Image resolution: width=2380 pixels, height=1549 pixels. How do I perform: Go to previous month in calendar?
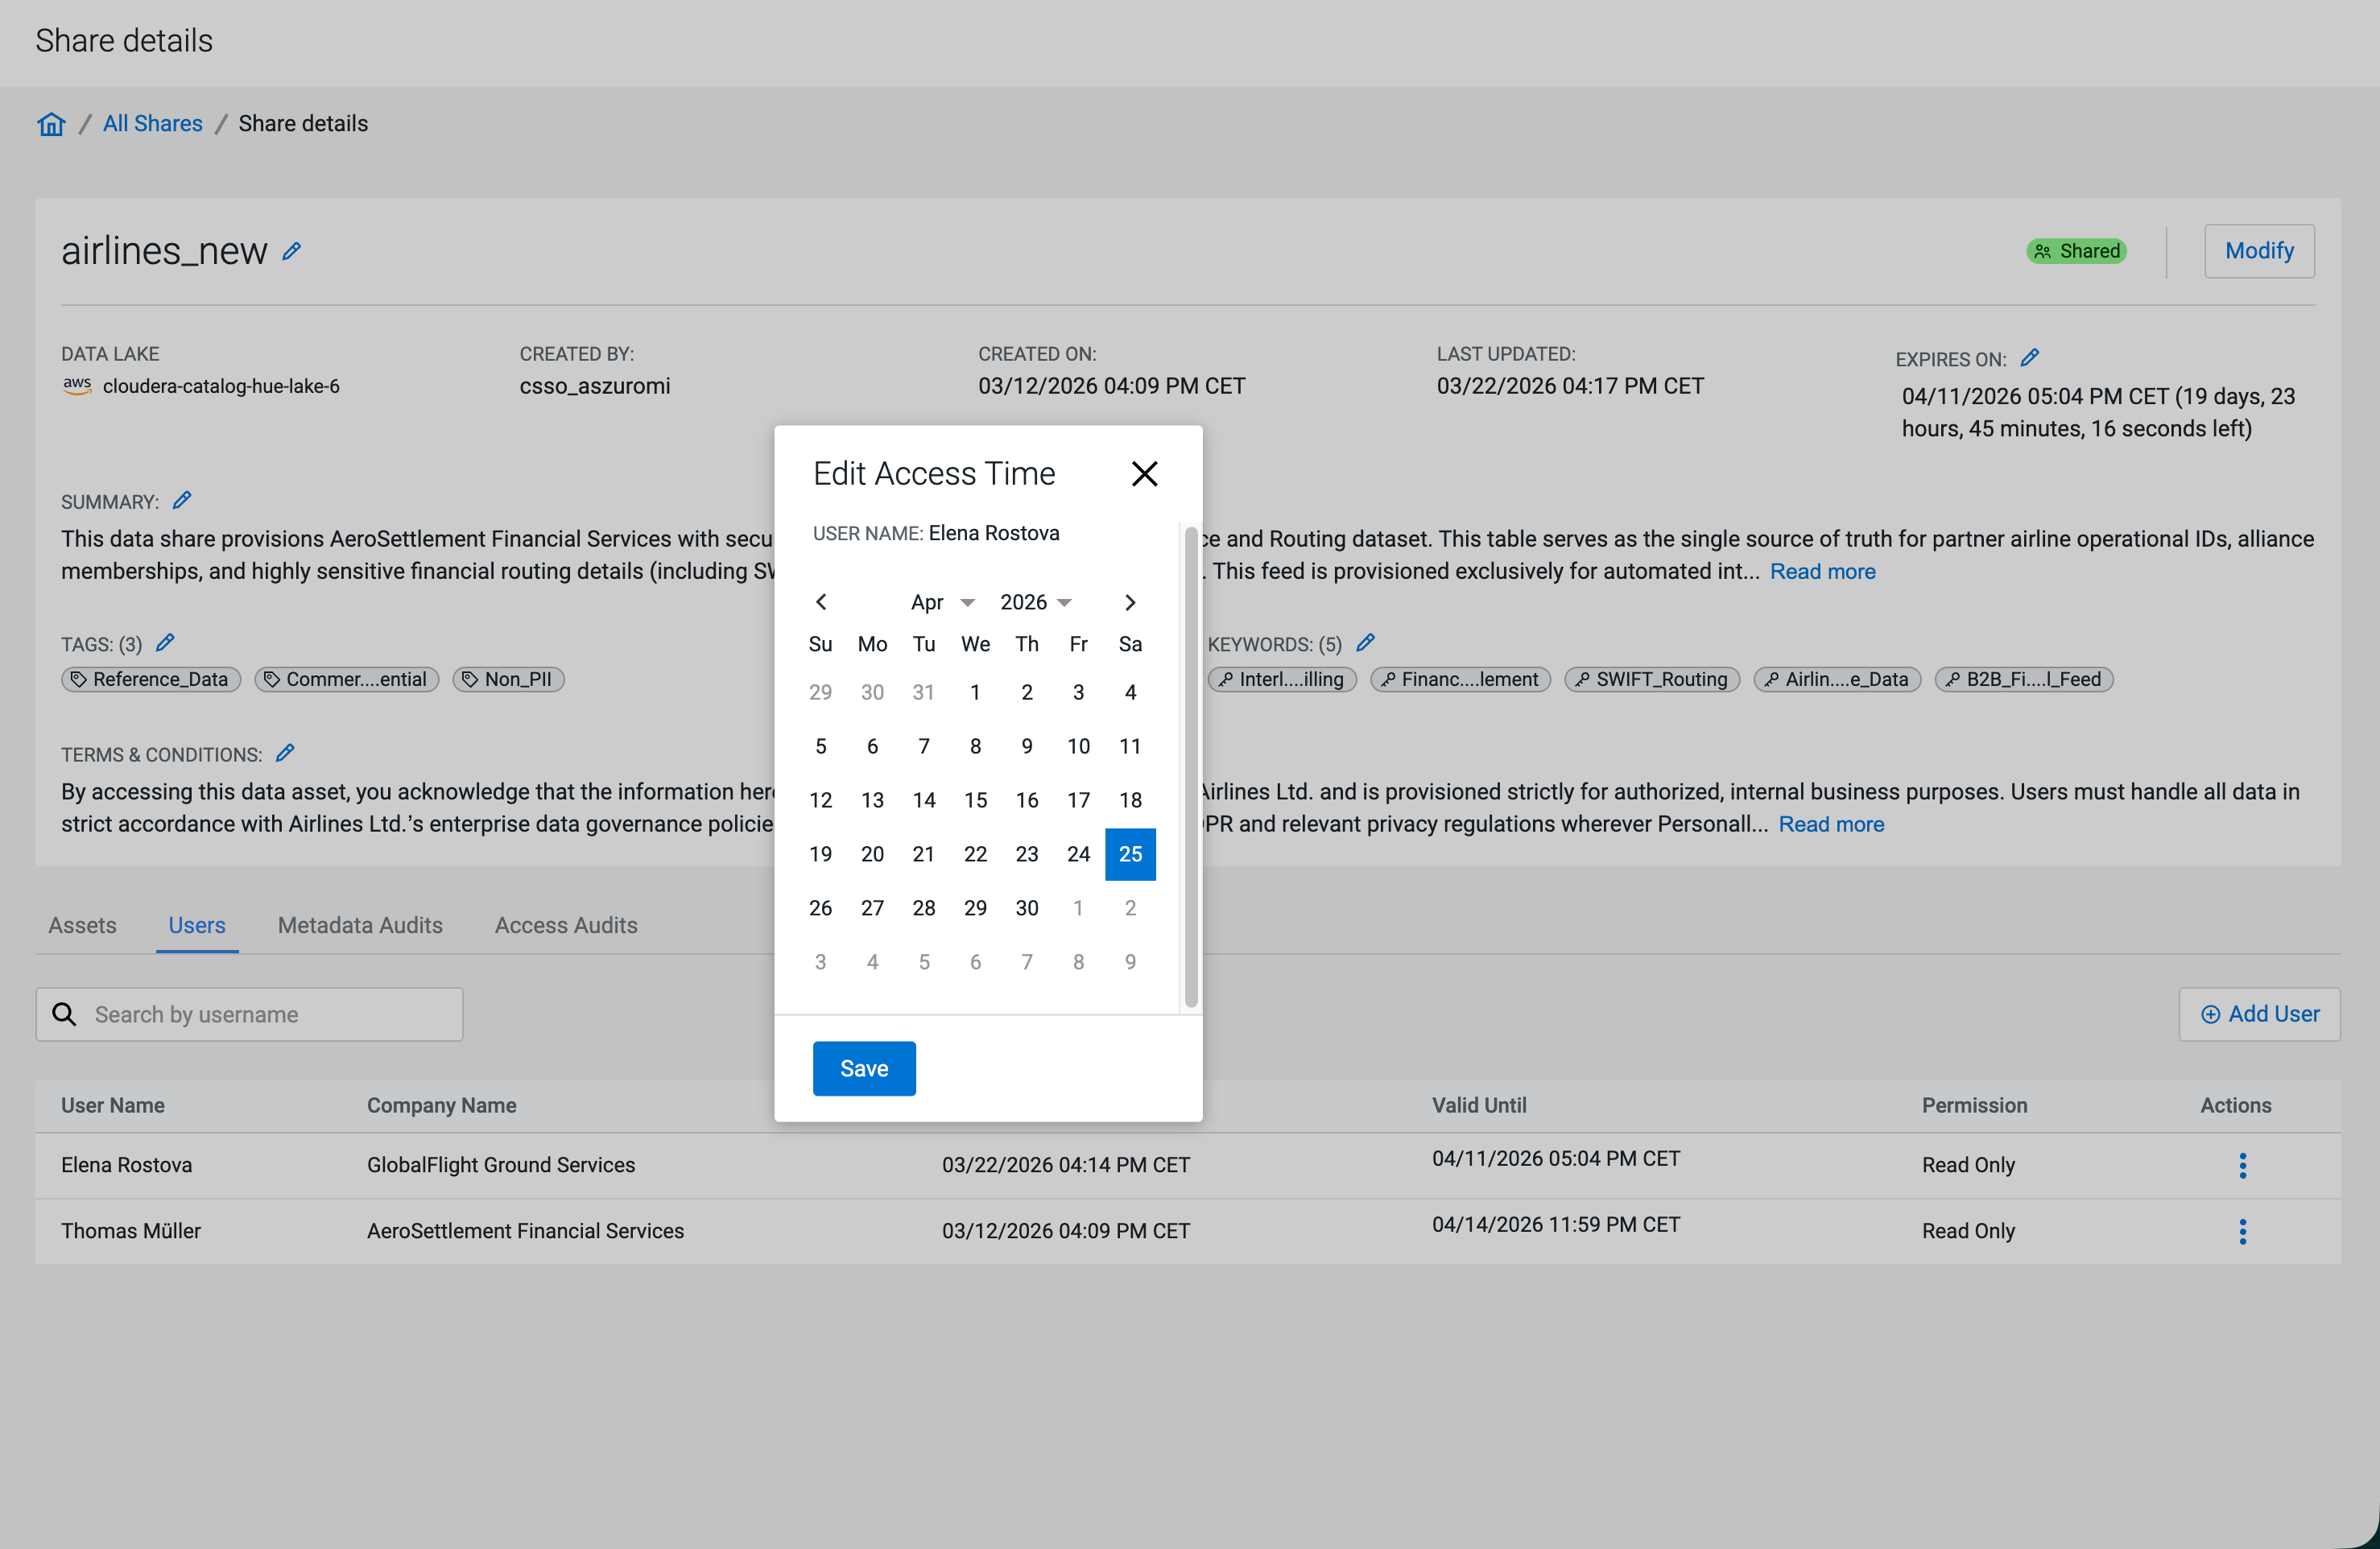click(821, 602)
